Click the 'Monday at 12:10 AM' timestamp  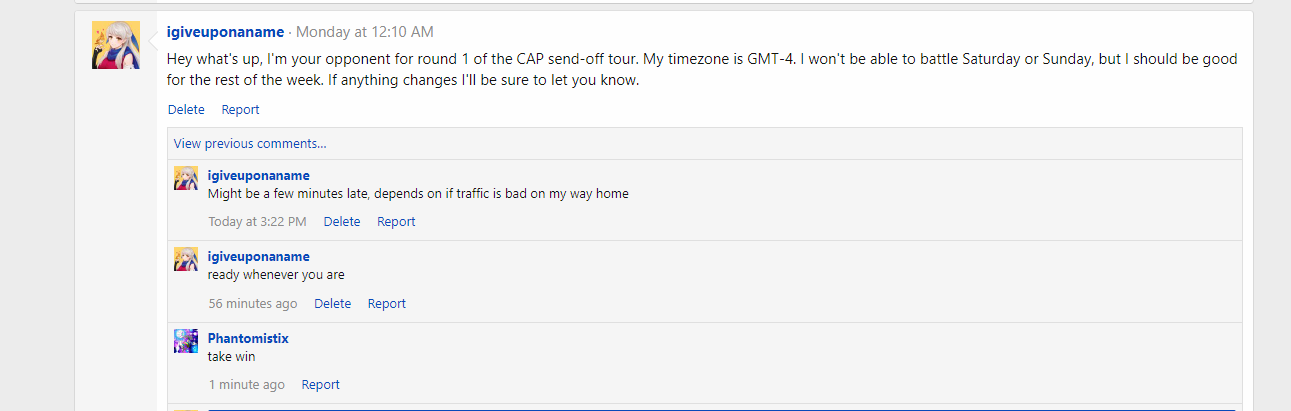[x=365, y=32]
